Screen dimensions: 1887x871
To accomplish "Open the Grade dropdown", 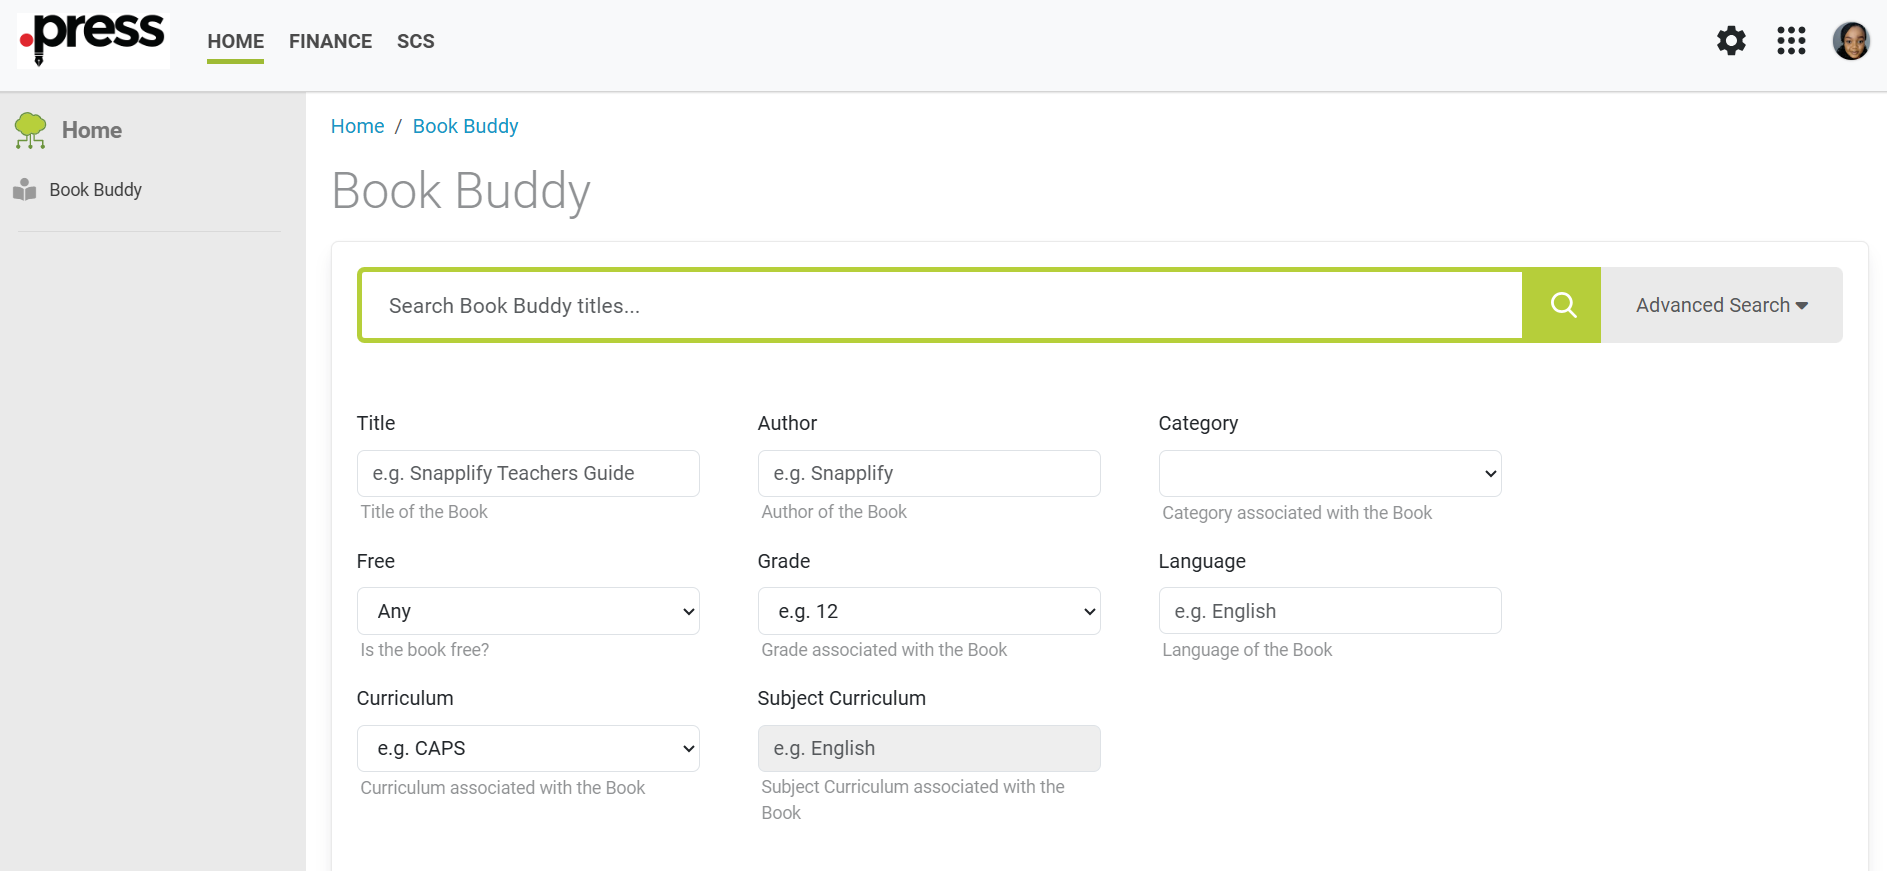I will pos(929,611).
